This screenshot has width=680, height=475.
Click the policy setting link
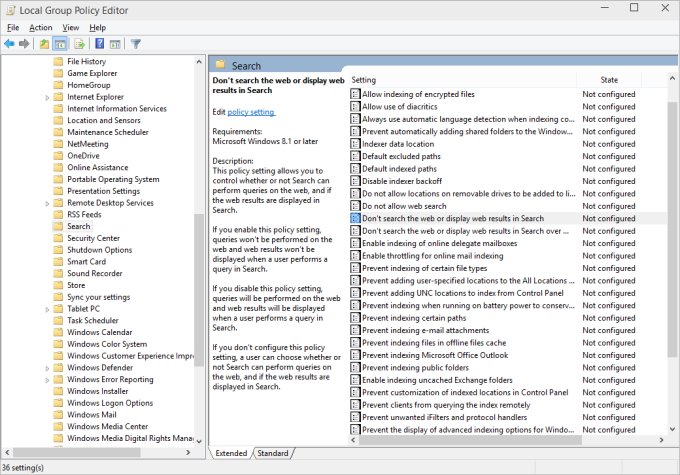251,112
